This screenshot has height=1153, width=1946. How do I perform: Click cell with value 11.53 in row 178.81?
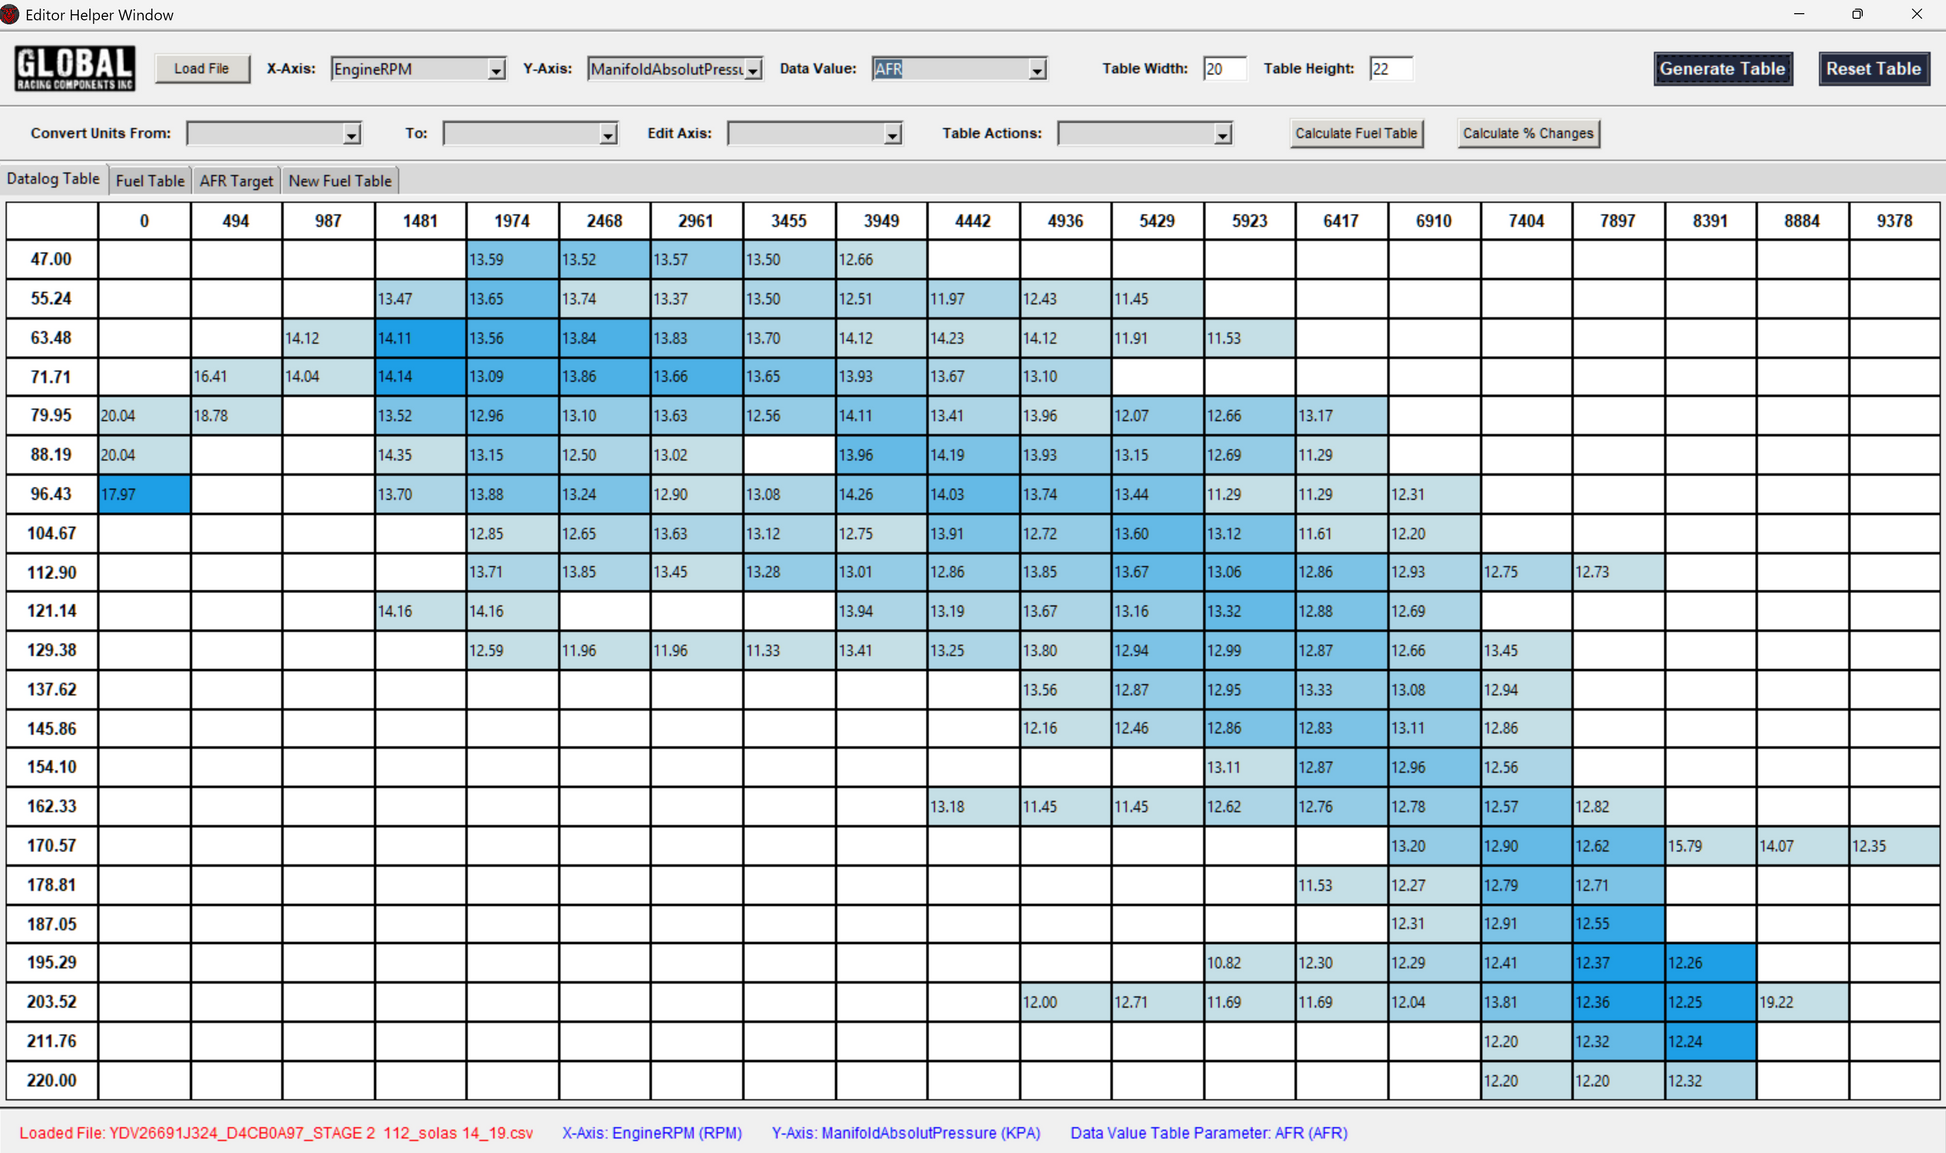1341,885
